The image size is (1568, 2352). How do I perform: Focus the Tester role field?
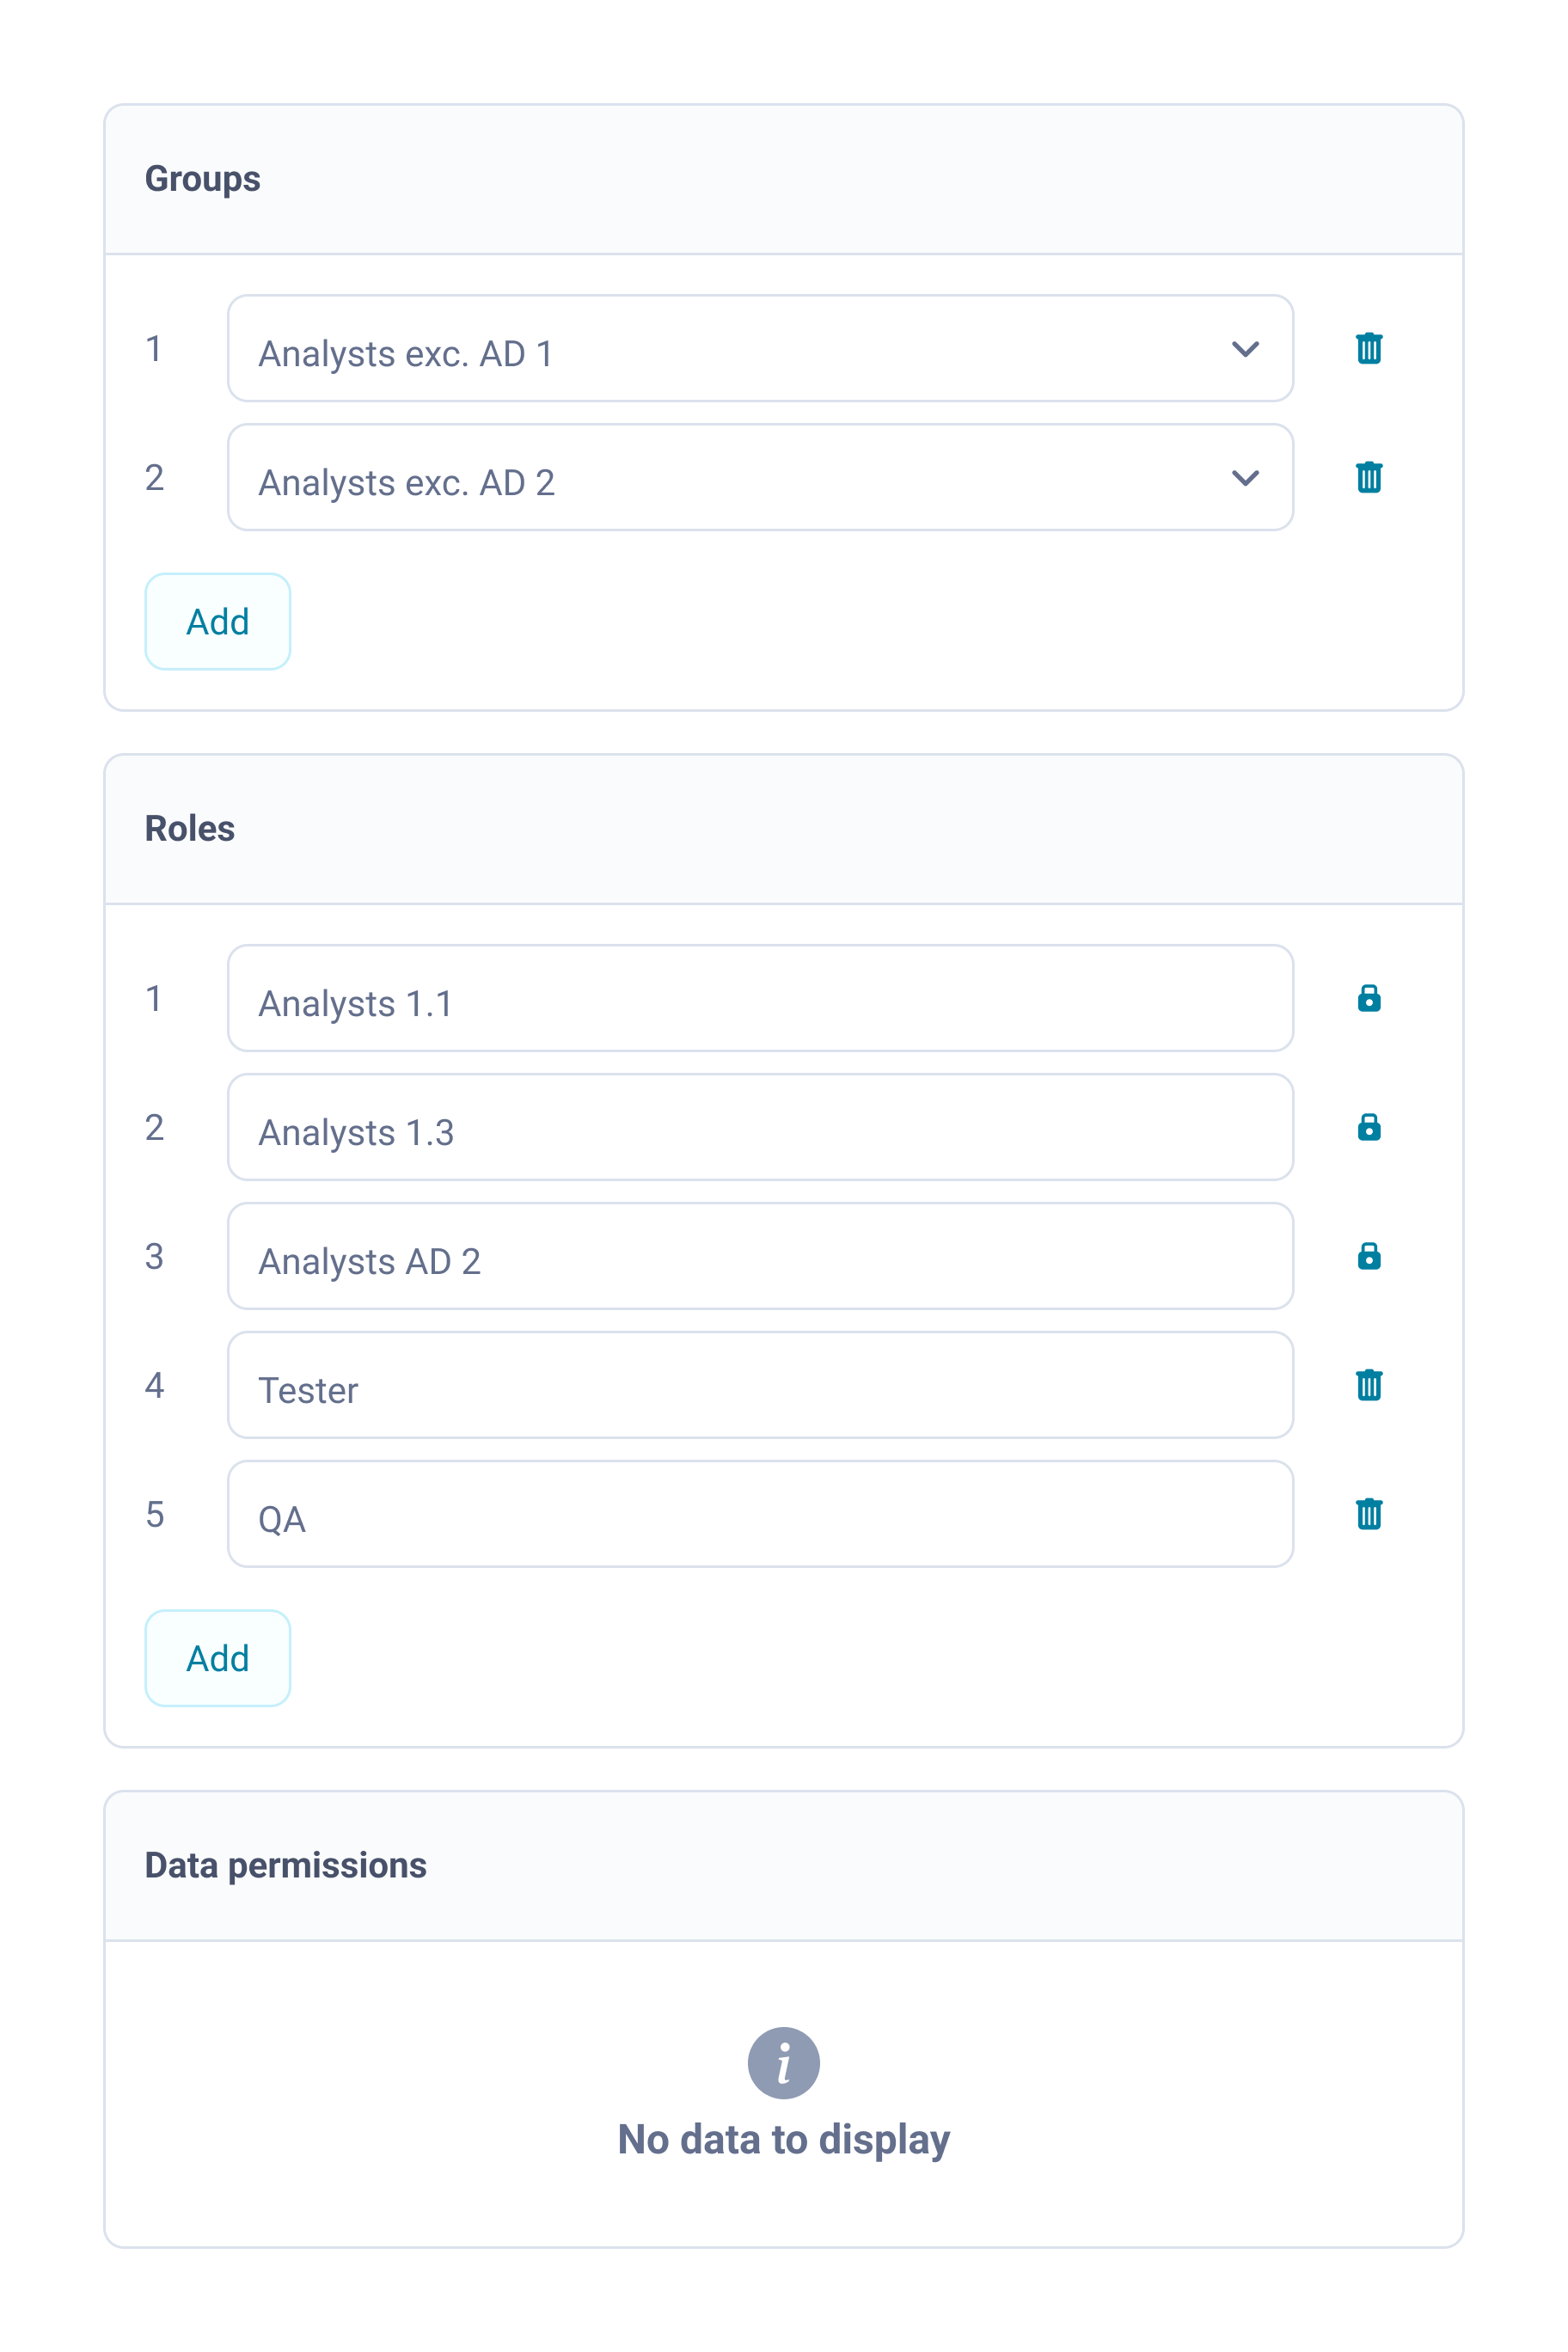(x=760, y=1385)
